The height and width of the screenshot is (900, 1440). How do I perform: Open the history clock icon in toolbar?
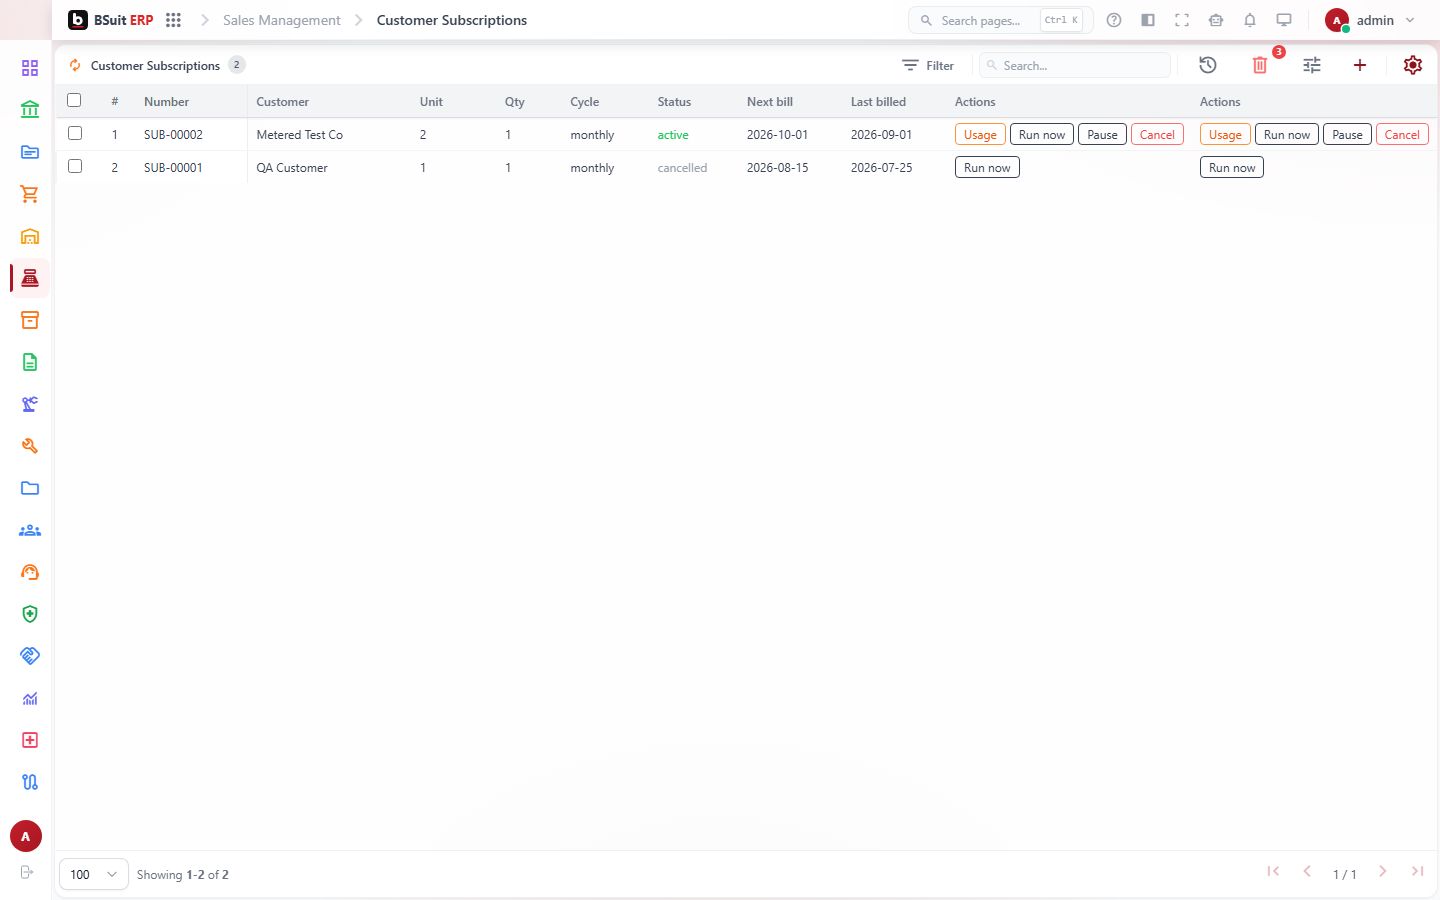click(x=1208, y=65)
